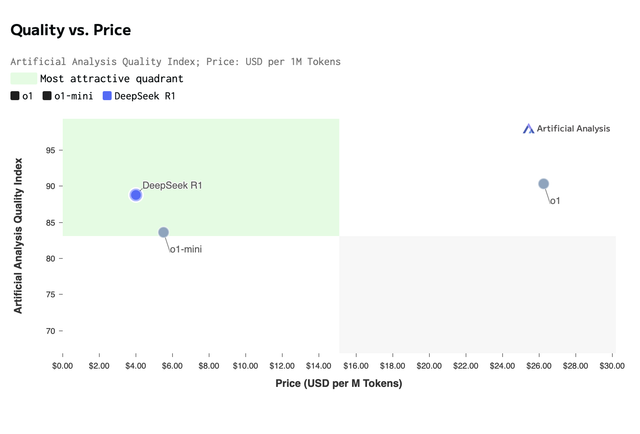This screenshot has height=434, width=640.
Task: Click the Price (USD per M Tokens) axis title
Action: [339, 383]
